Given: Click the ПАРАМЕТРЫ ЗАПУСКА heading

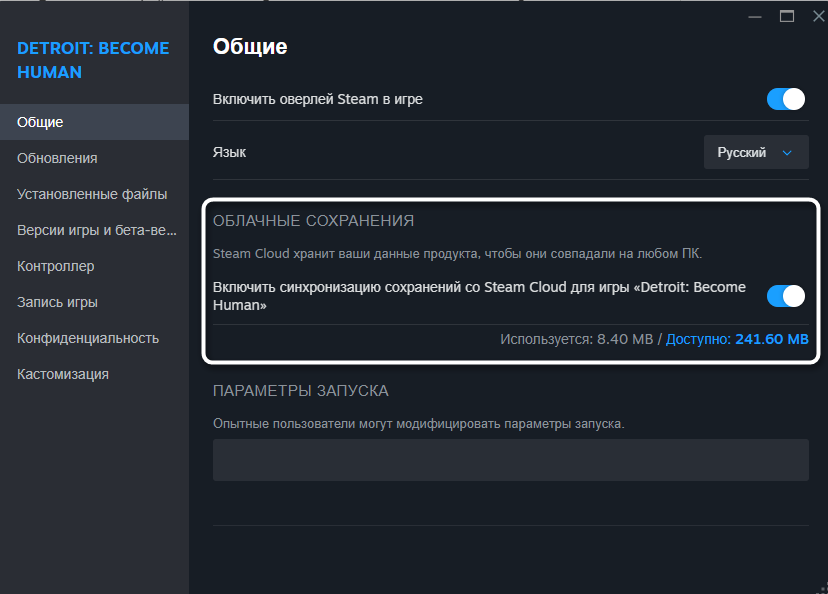Looking at the screenshot, I should click(300, 391).
